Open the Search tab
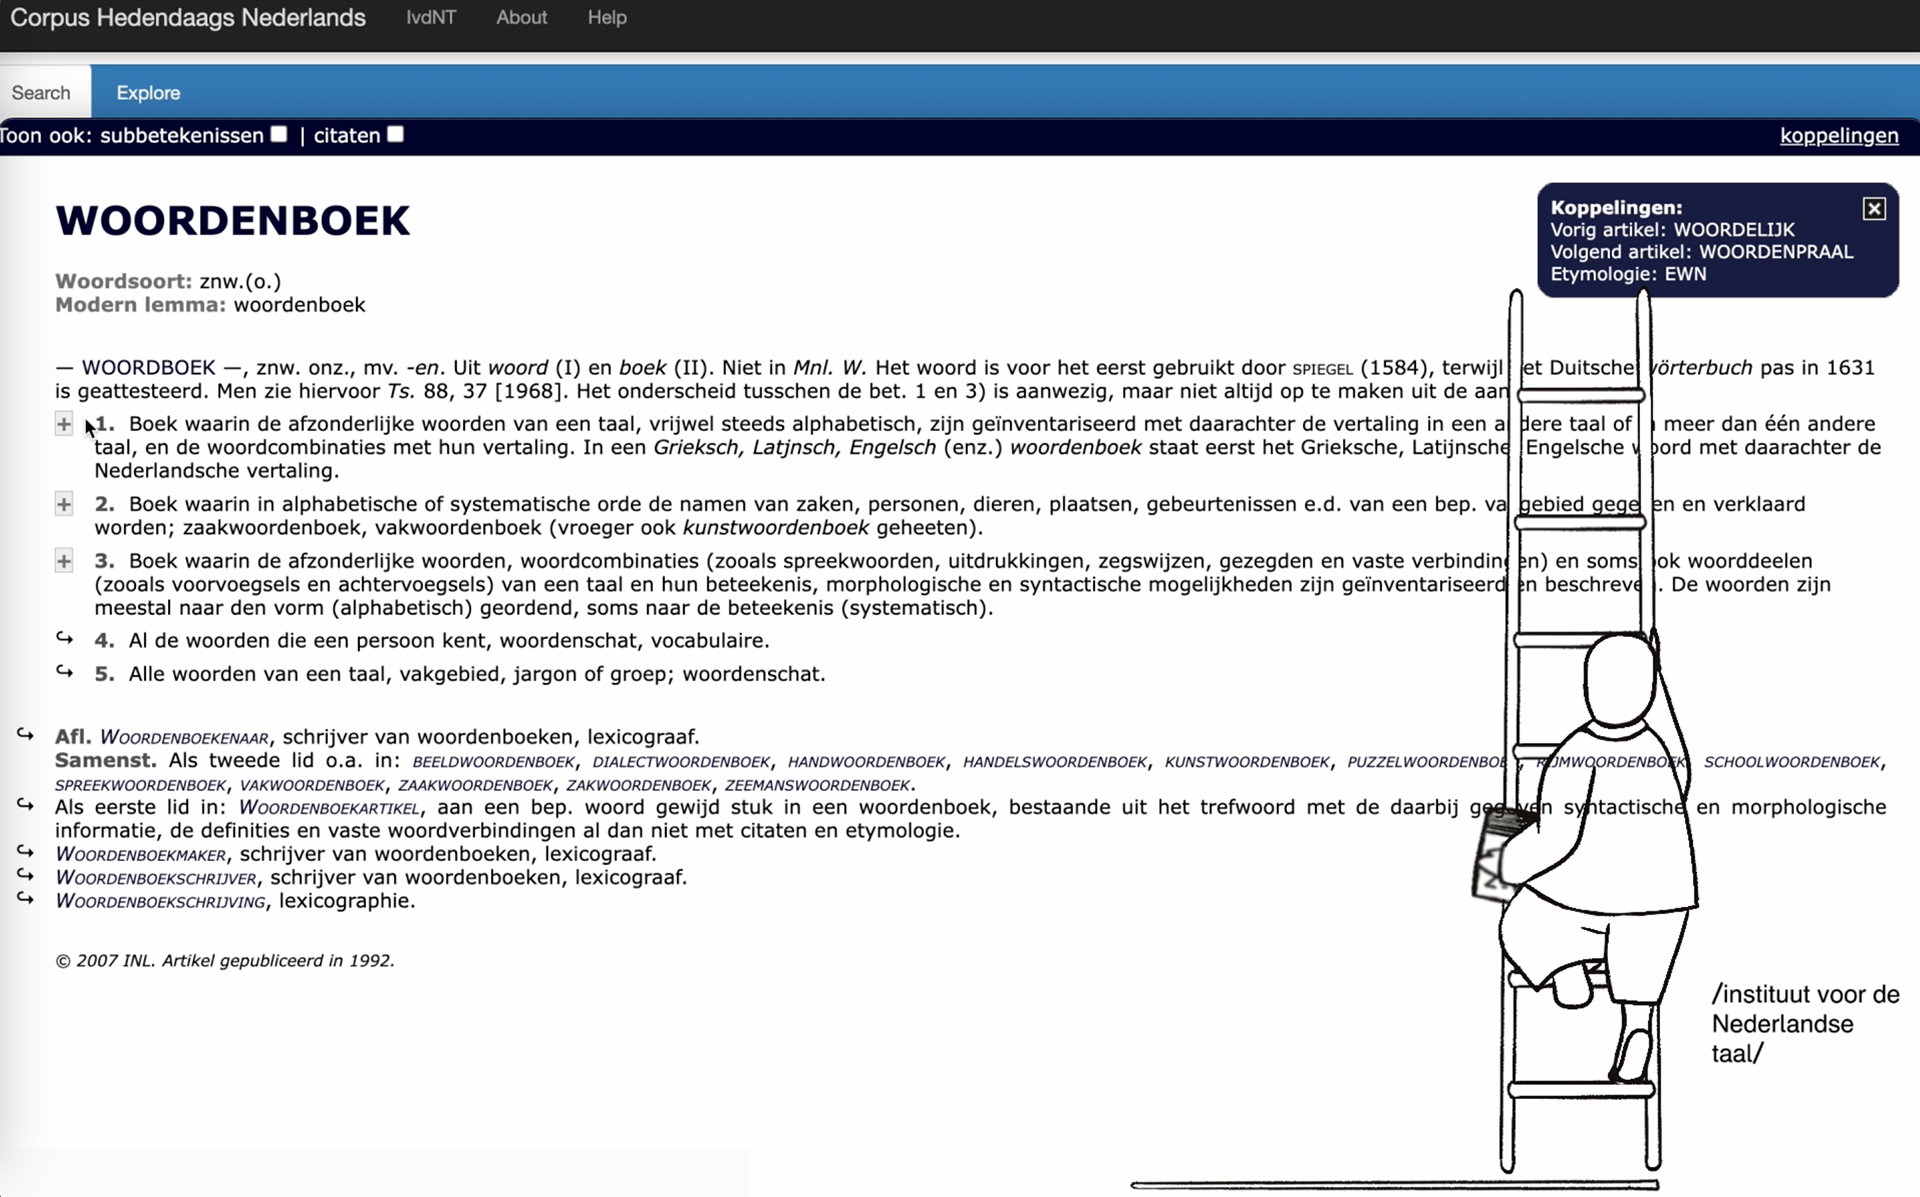 coord(41,93)
